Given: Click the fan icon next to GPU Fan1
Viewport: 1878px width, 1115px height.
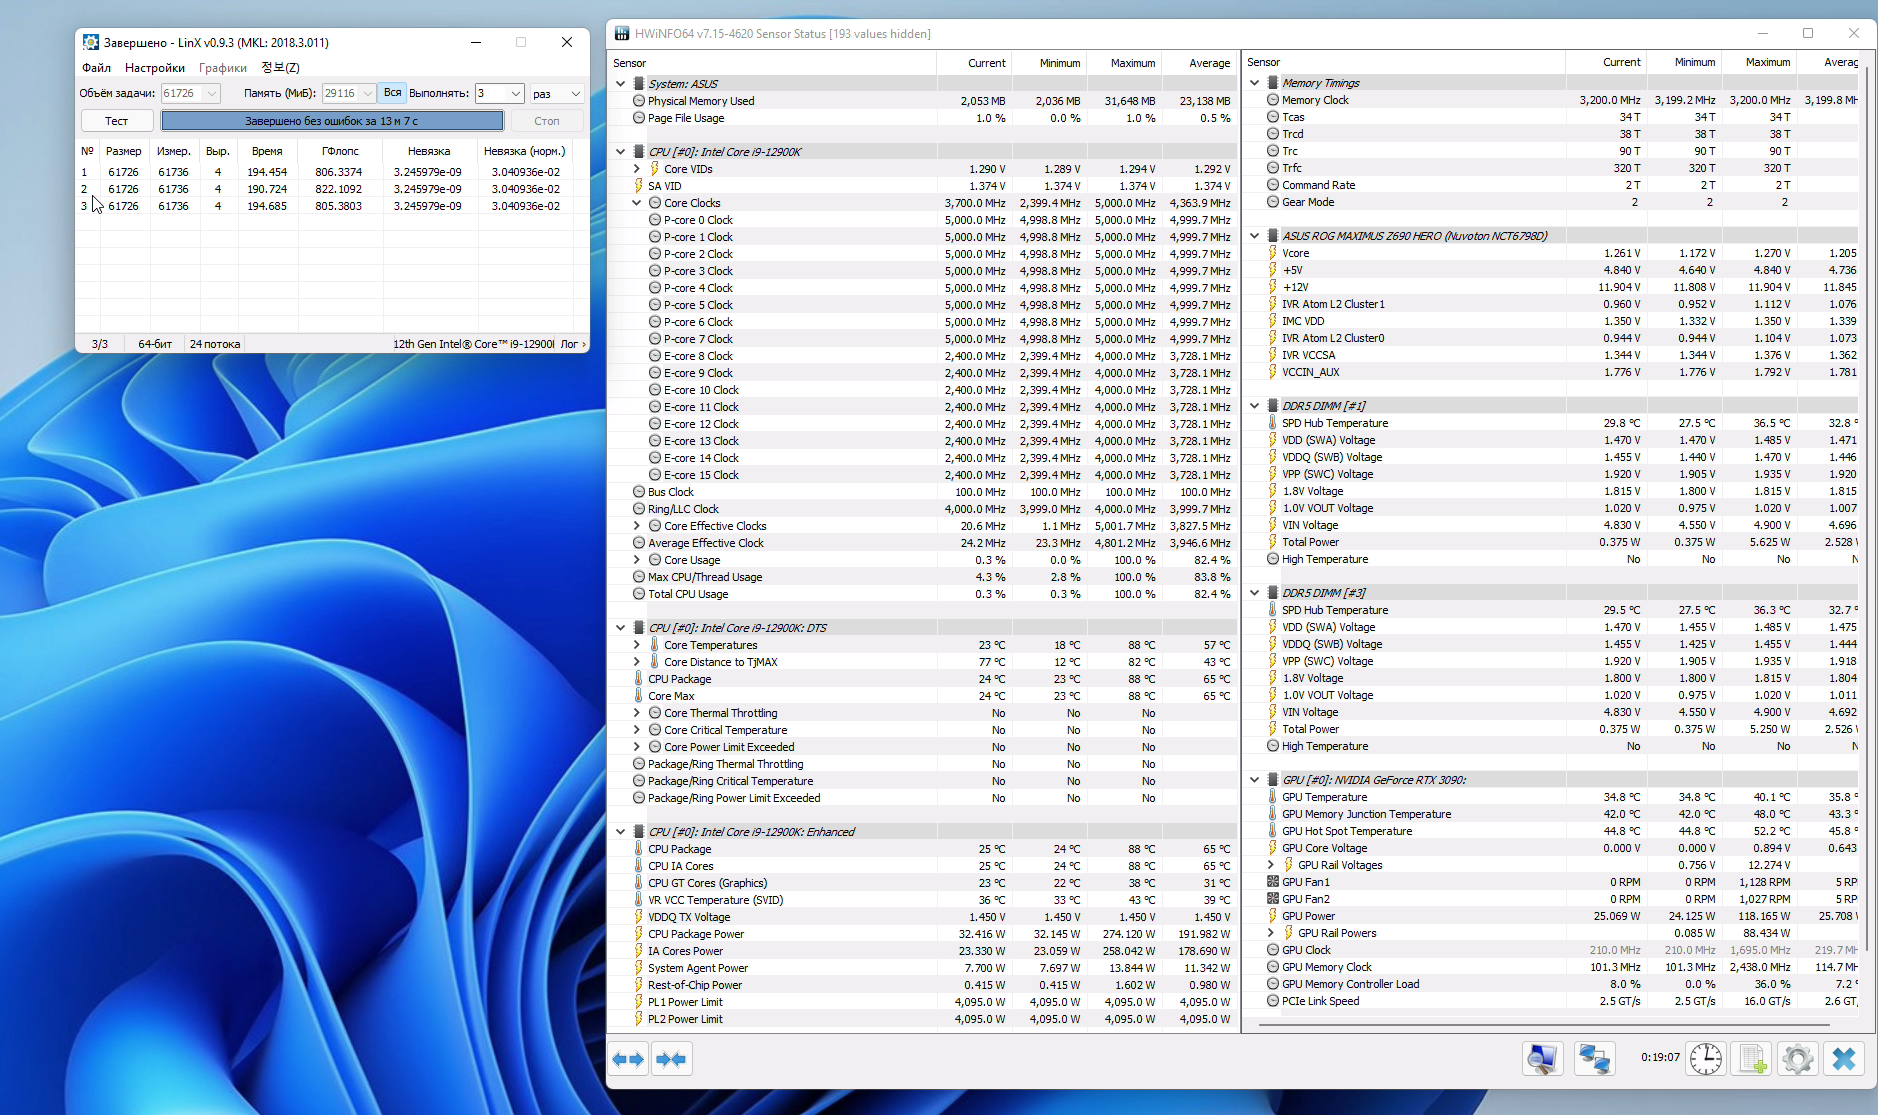Looking at the screenshot, I should [1273, 882].
